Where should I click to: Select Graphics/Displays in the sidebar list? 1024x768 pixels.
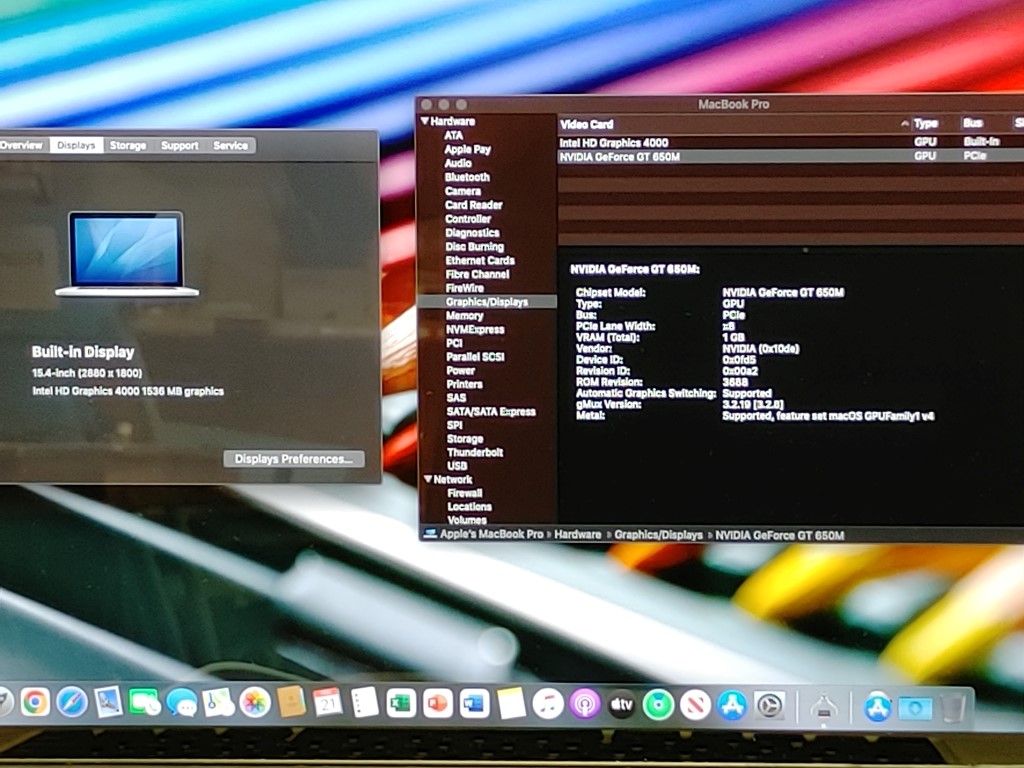point(487,302)
